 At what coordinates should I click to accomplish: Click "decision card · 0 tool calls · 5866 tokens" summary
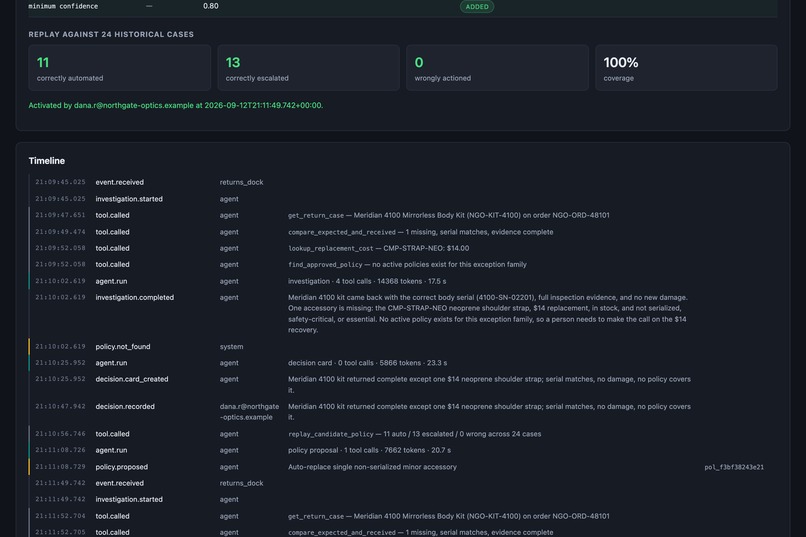(x=367, y=363)
